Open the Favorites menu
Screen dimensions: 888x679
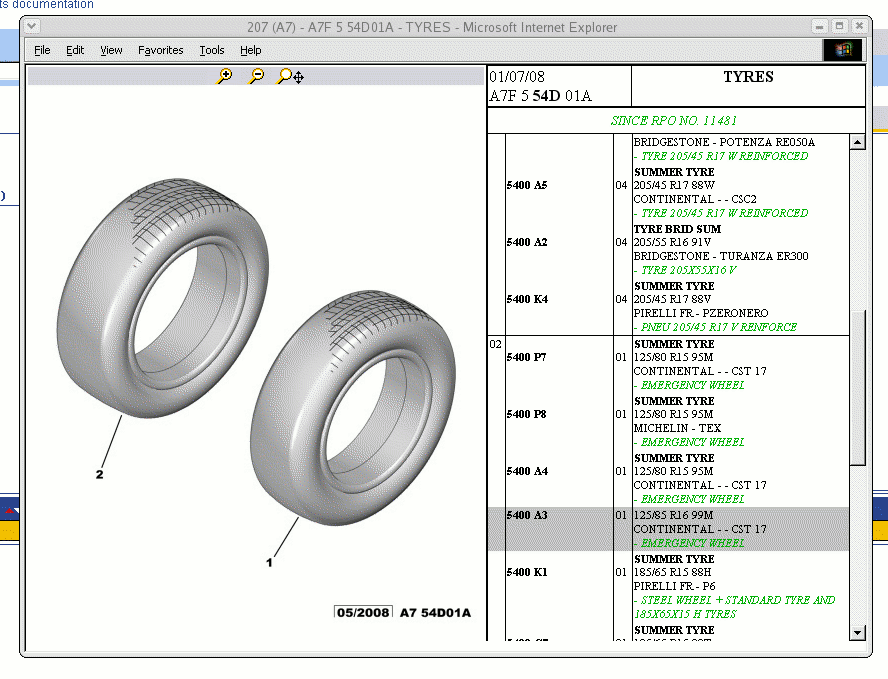161,50
